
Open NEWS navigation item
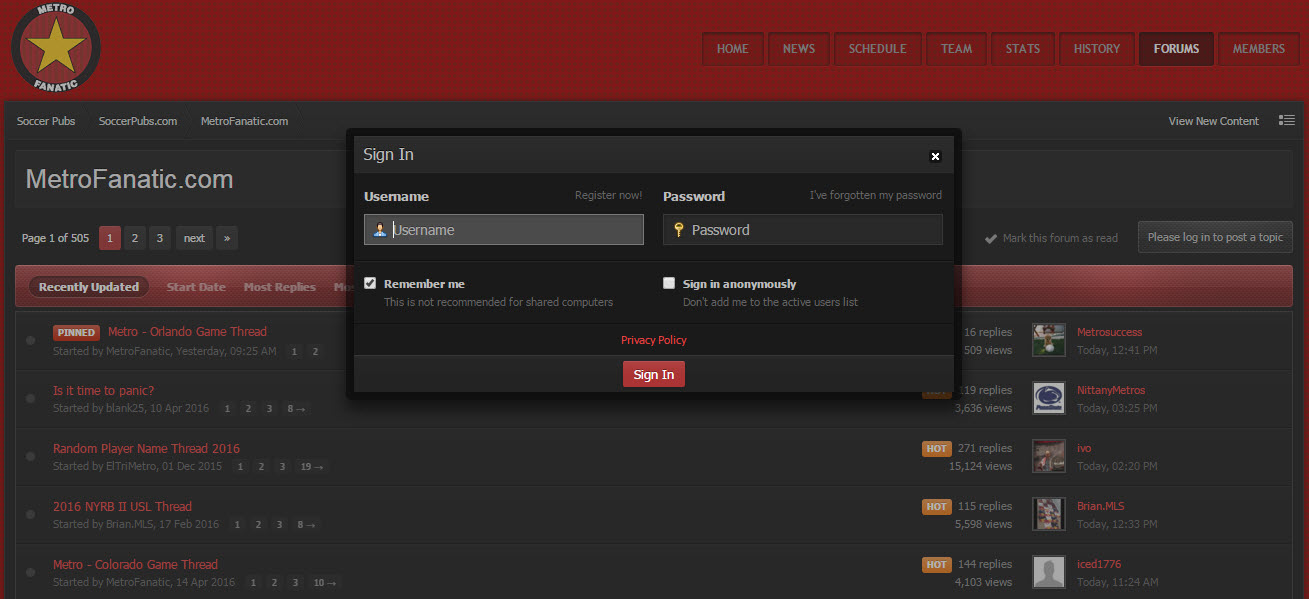tap(799, 48)
